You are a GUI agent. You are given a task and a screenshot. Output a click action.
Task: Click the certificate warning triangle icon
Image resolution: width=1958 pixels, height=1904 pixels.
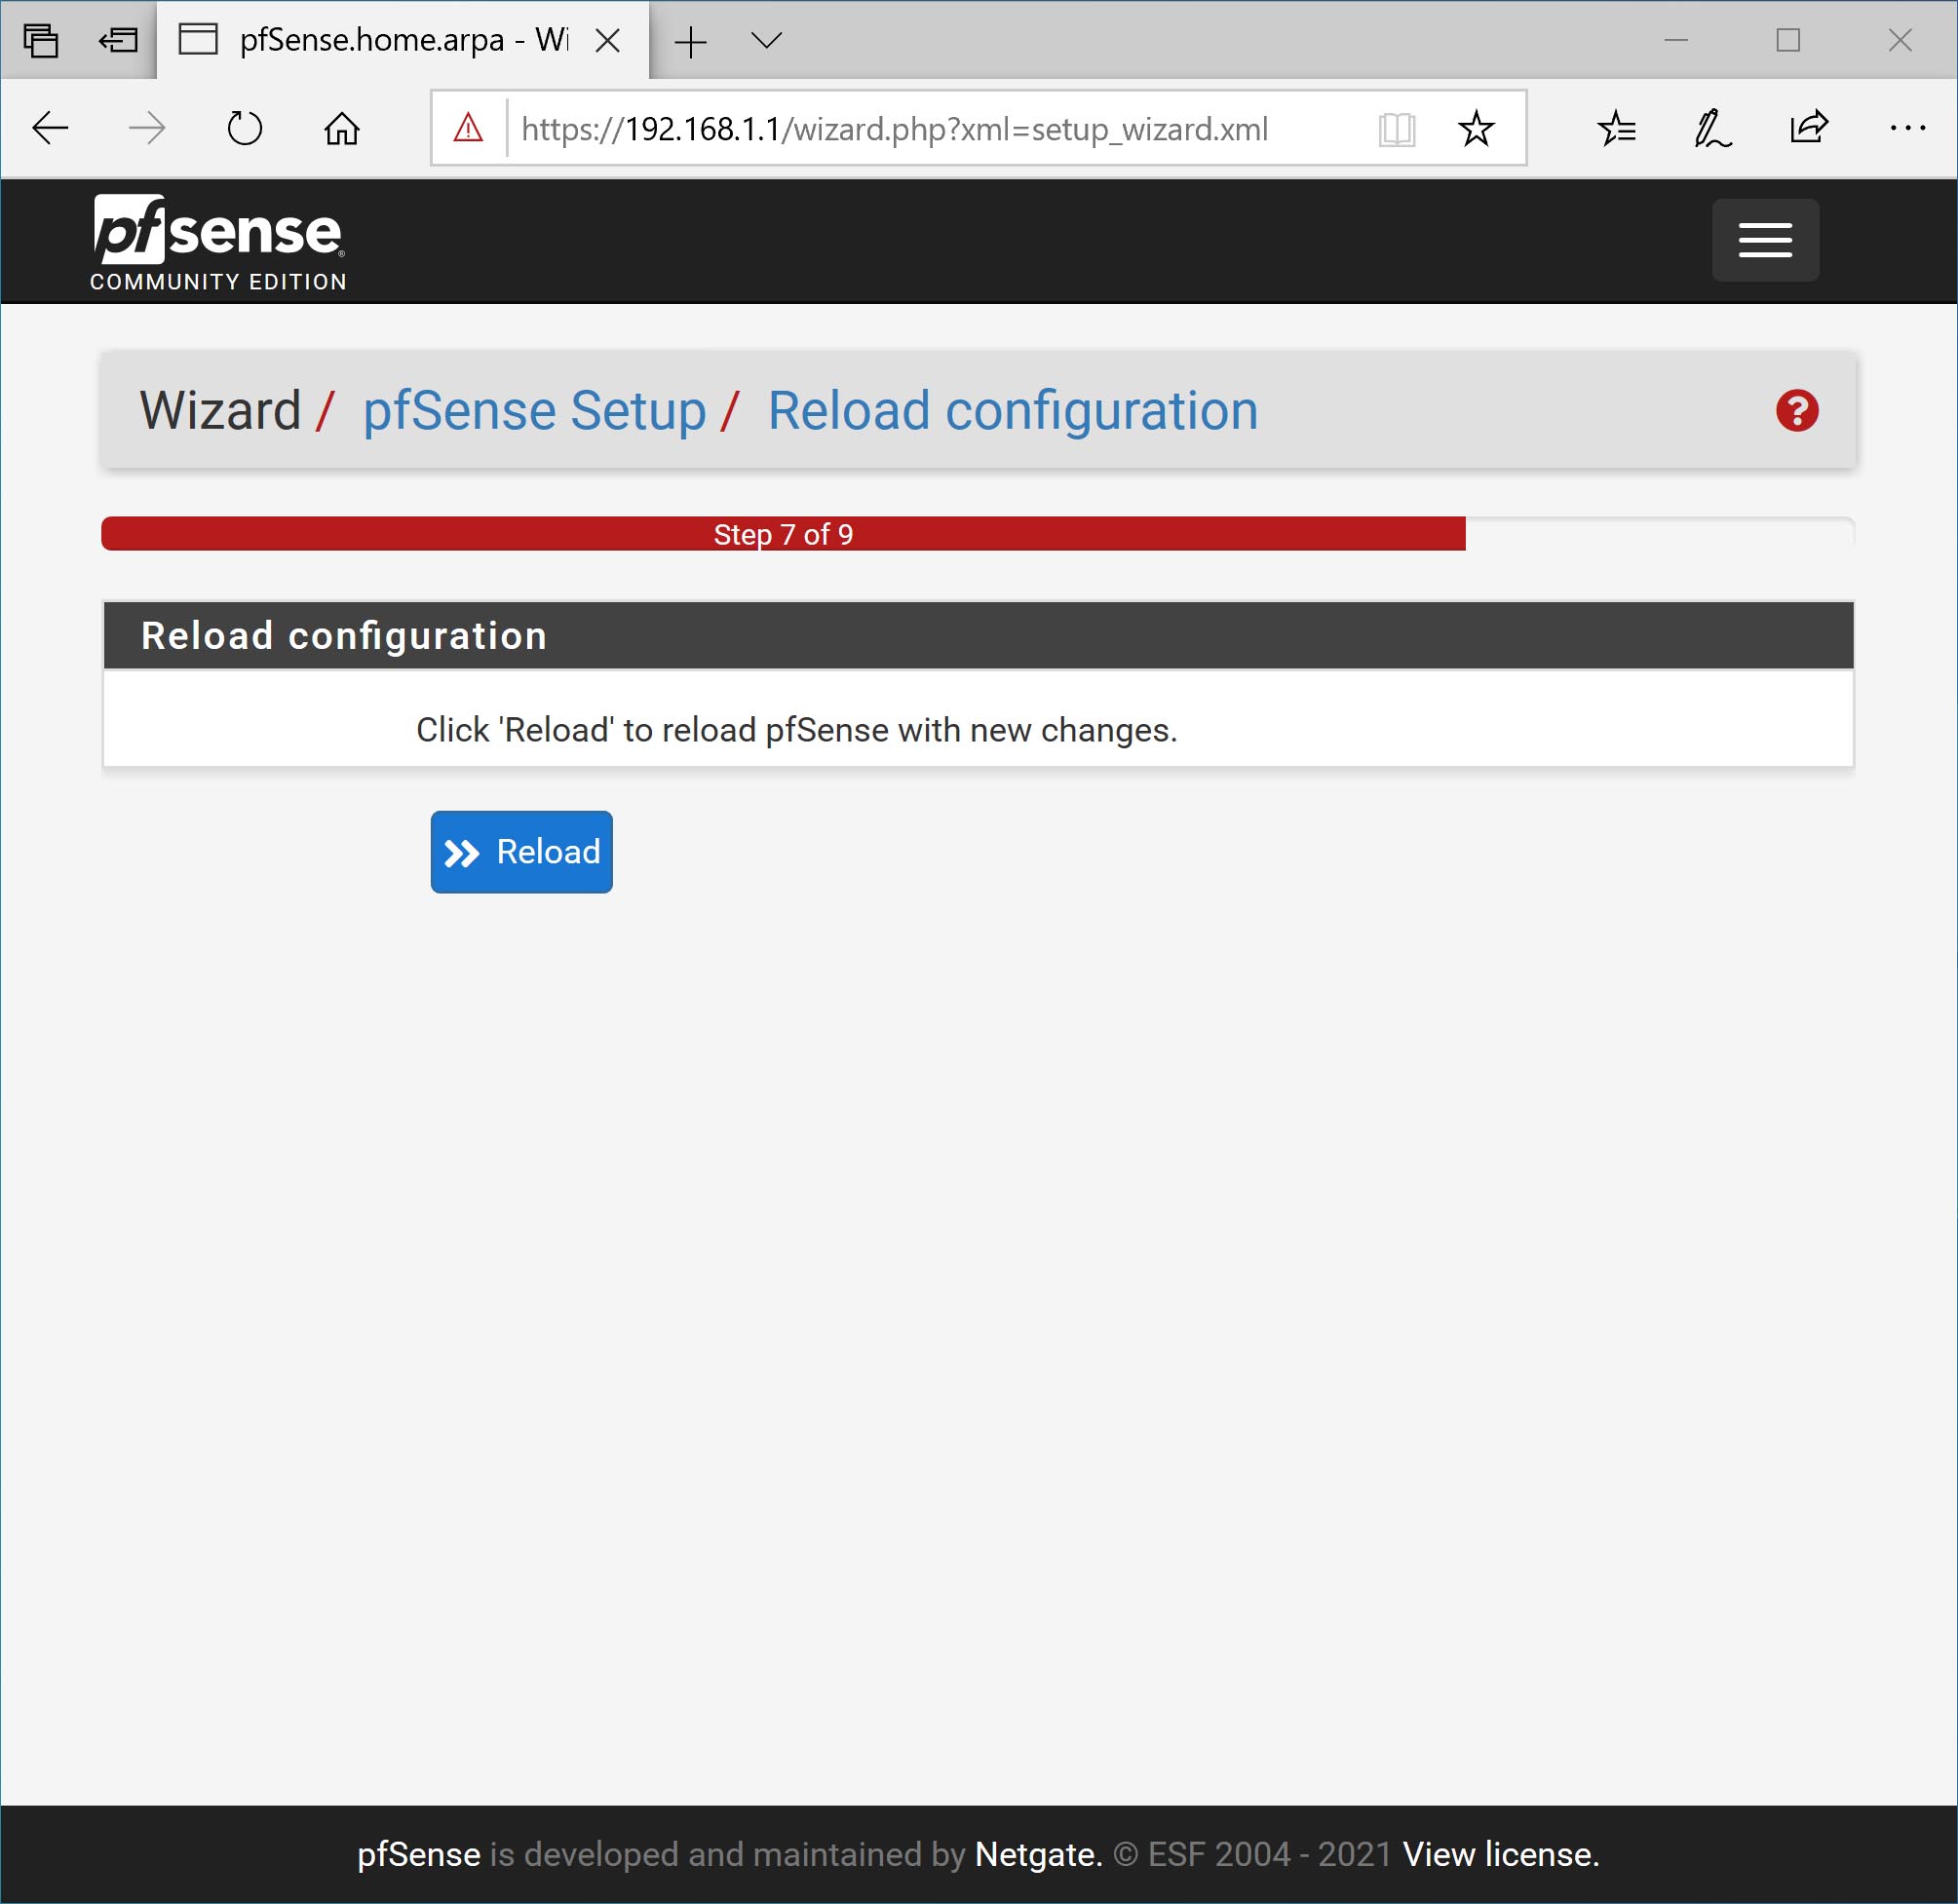[468, 128]
